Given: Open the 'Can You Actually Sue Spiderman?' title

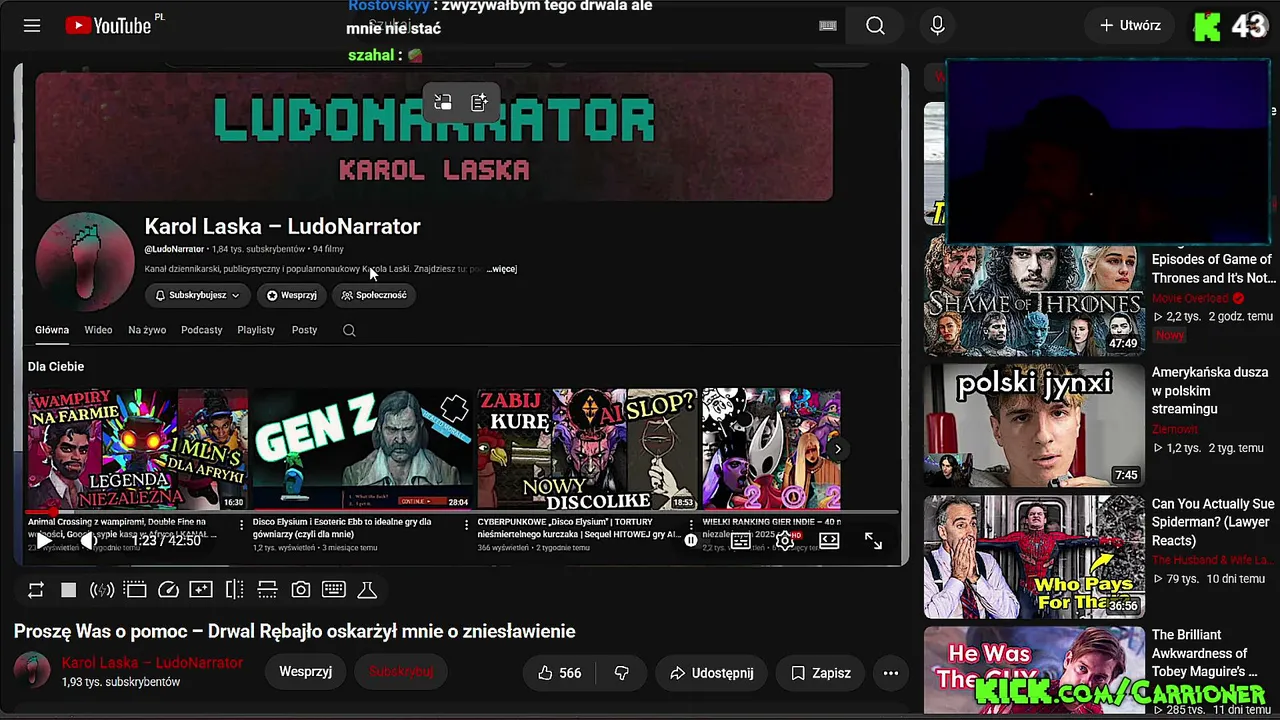Looking at the screenshot, I should coord(1213,522).
